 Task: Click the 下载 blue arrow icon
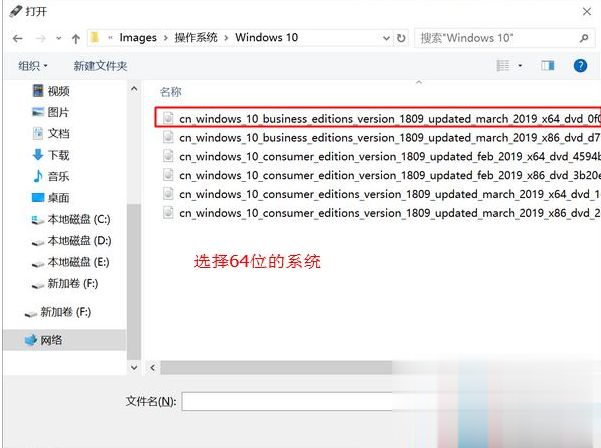[38, 155]
